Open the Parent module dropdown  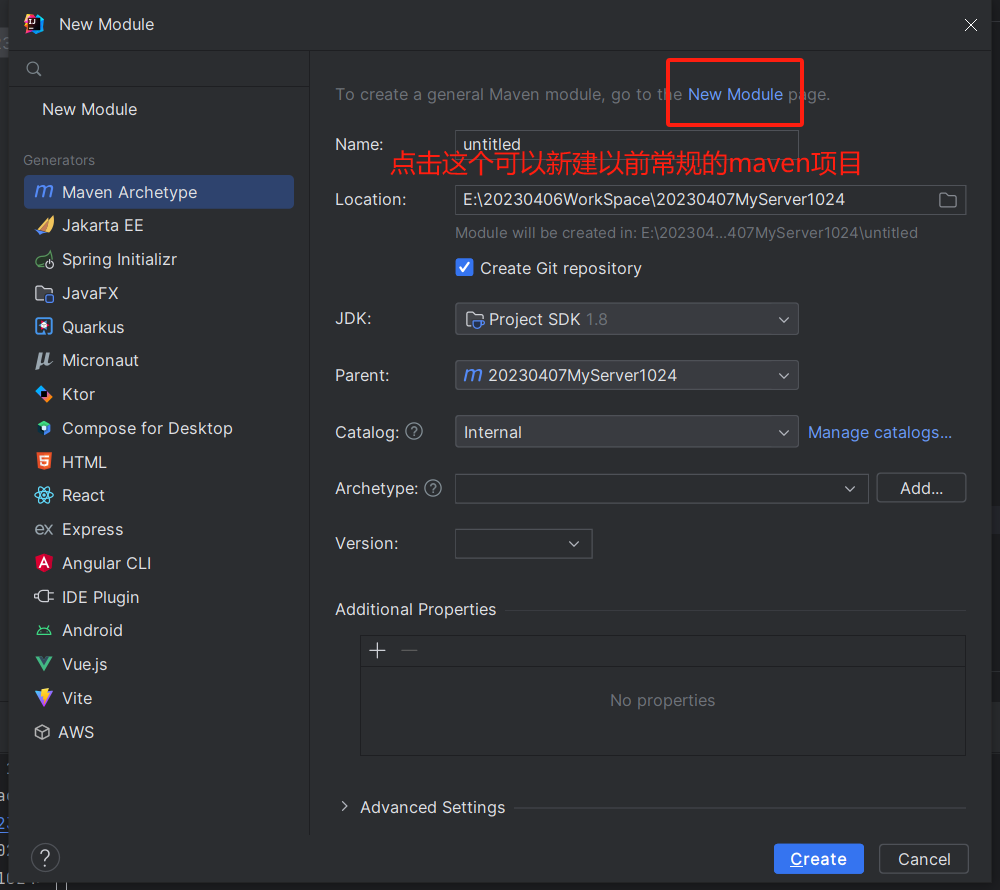pyautogui.click(x=626, y=375)
